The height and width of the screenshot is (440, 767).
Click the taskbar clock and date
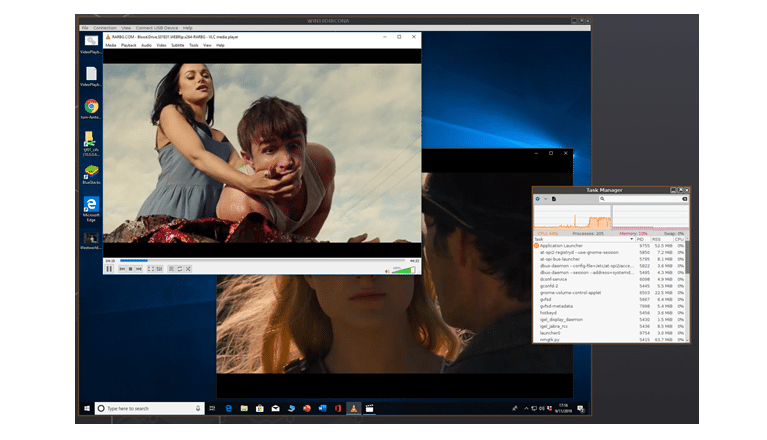563,408
